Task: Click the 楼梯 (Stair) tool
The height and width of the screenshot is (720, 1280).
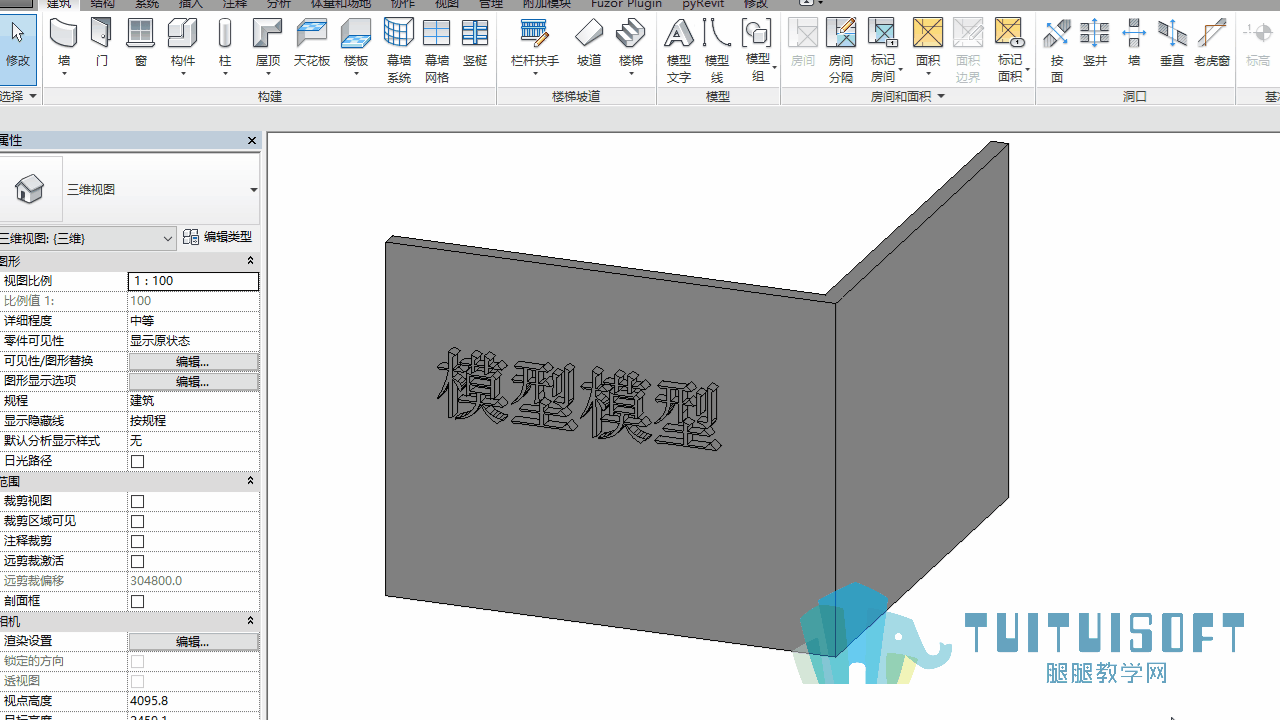Action: [x=631, y=48]
